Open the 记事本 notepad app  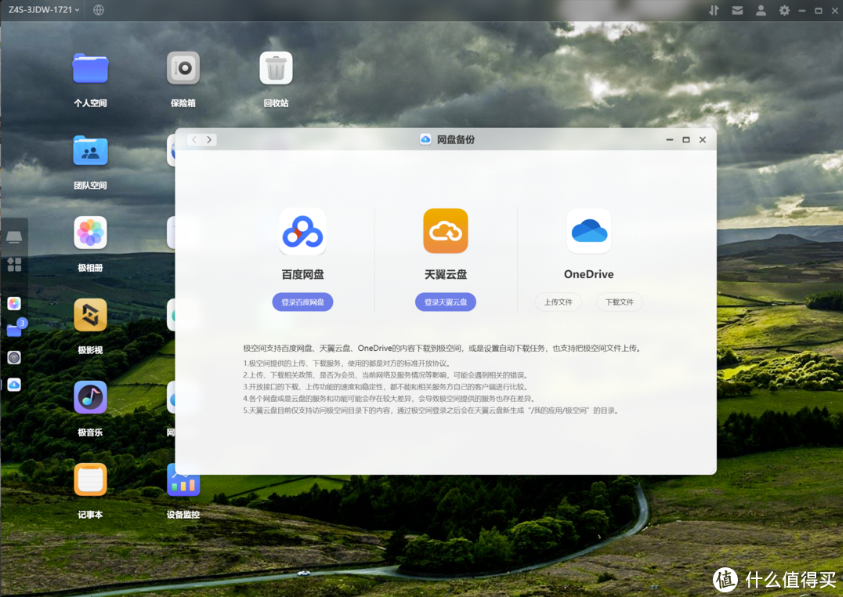point(90,480)
